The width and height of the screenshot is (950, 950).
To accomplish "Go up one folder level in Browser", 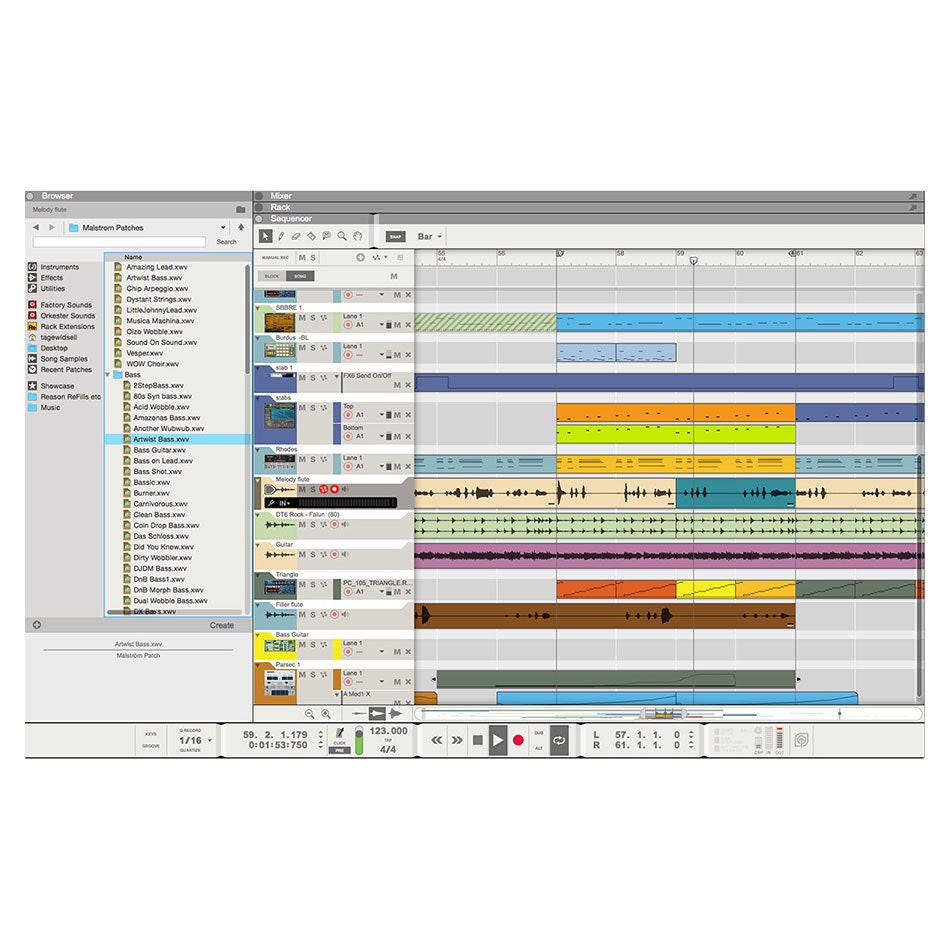I will pos(241,227).
